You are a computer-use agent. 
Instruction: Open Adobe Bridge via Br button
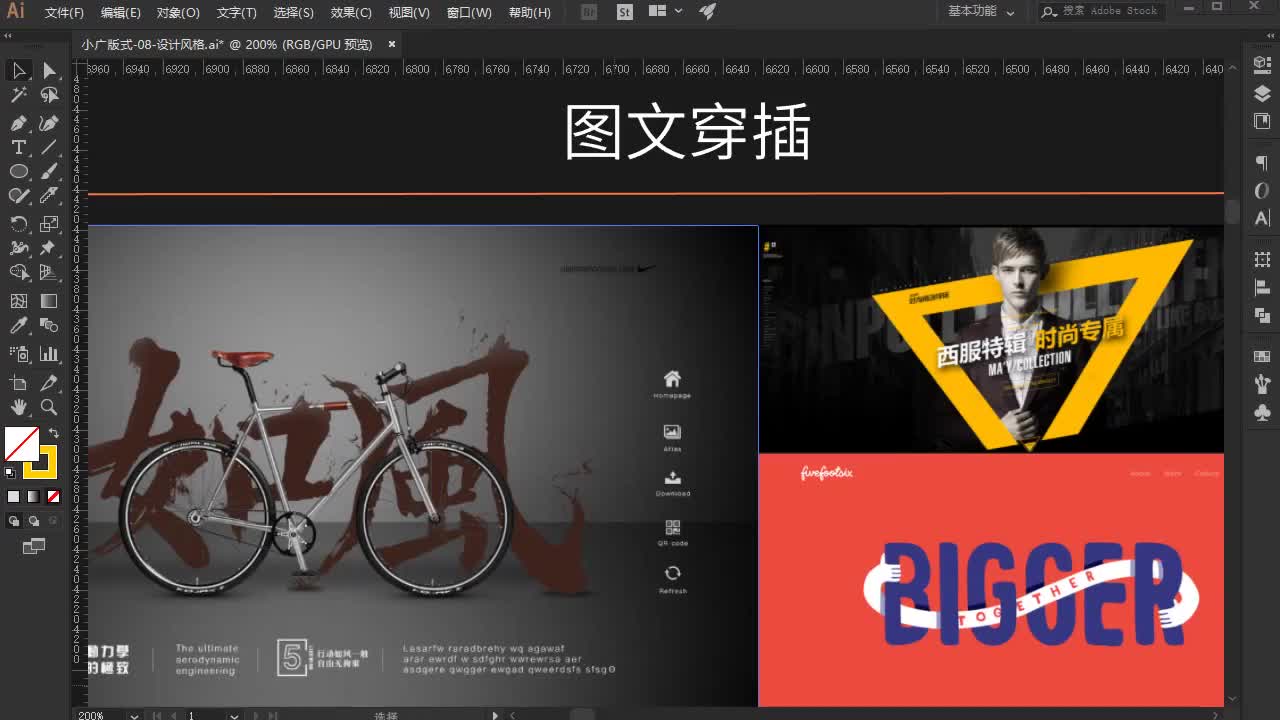pyautogui.click(x=589, y=12)
